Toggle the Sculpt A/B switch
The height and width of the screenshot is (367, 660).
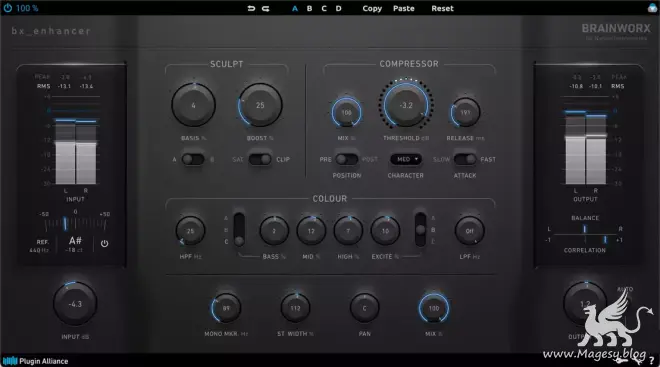click(193, 159)
